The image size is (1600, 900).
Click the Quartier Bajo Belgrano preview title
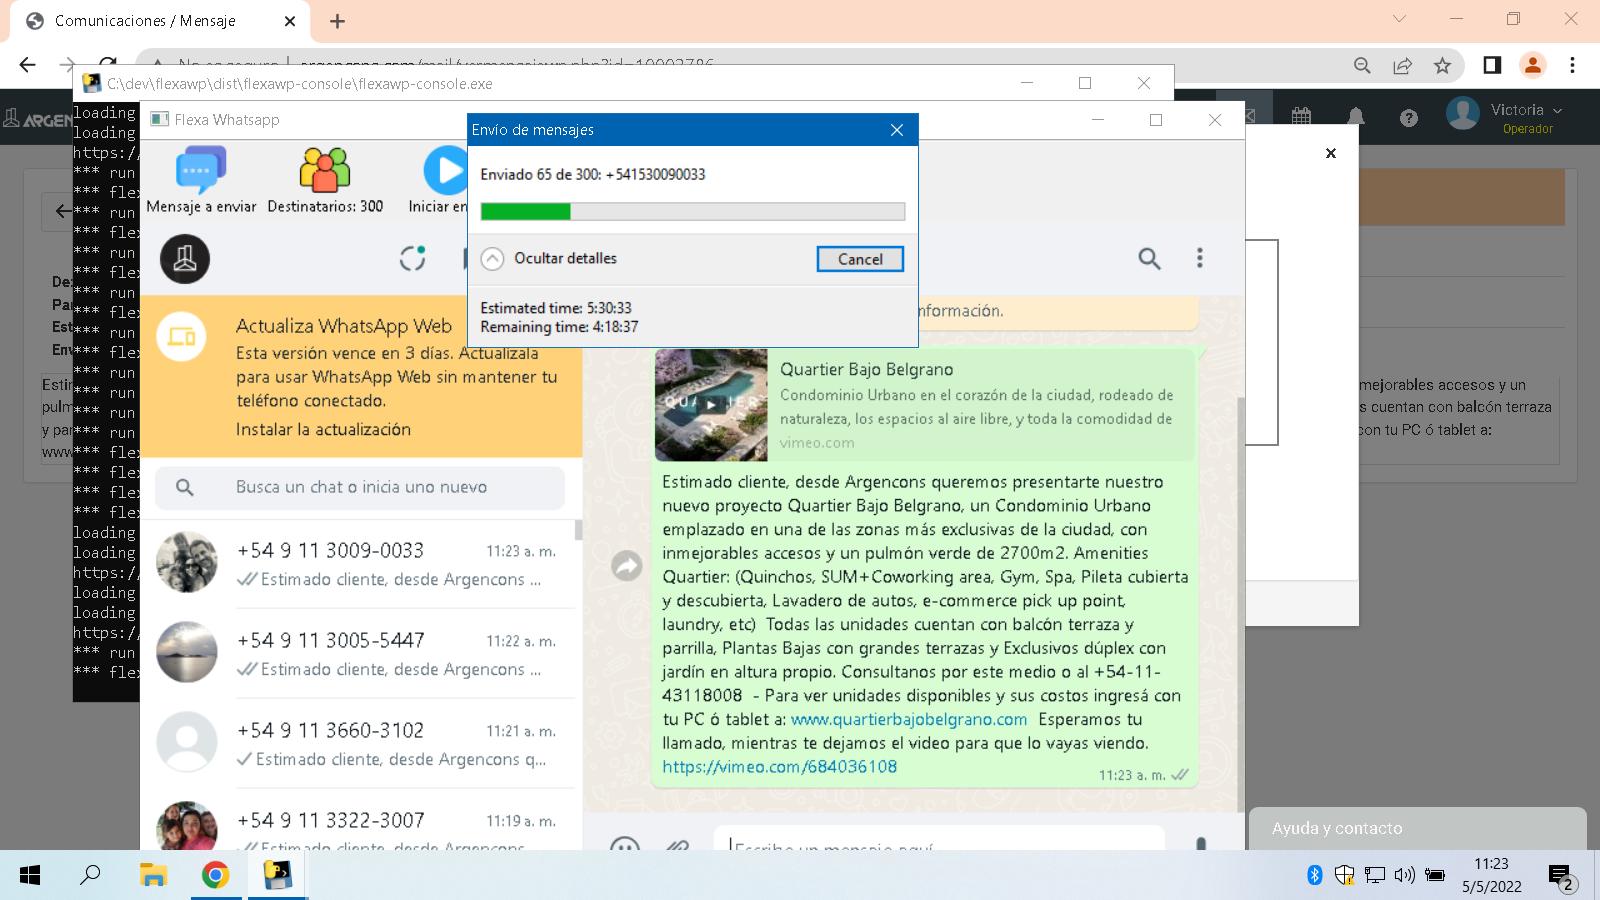coord(867,369)
